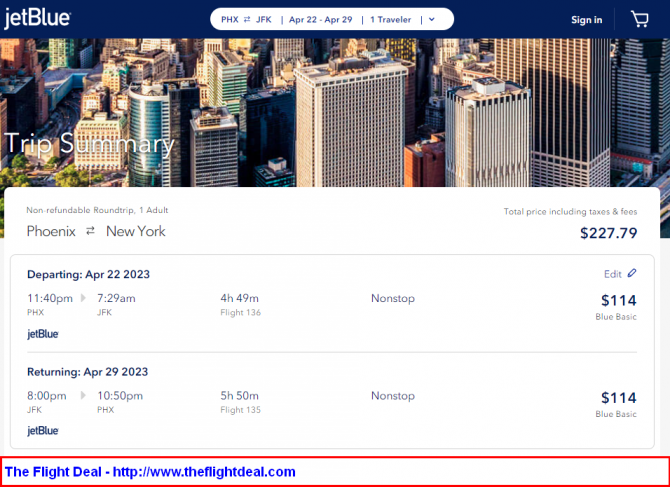The height and width of the screenshot is (487, 670).
Task: Expand the search summary chevron dropdown
Action: [x=432, y=20]
